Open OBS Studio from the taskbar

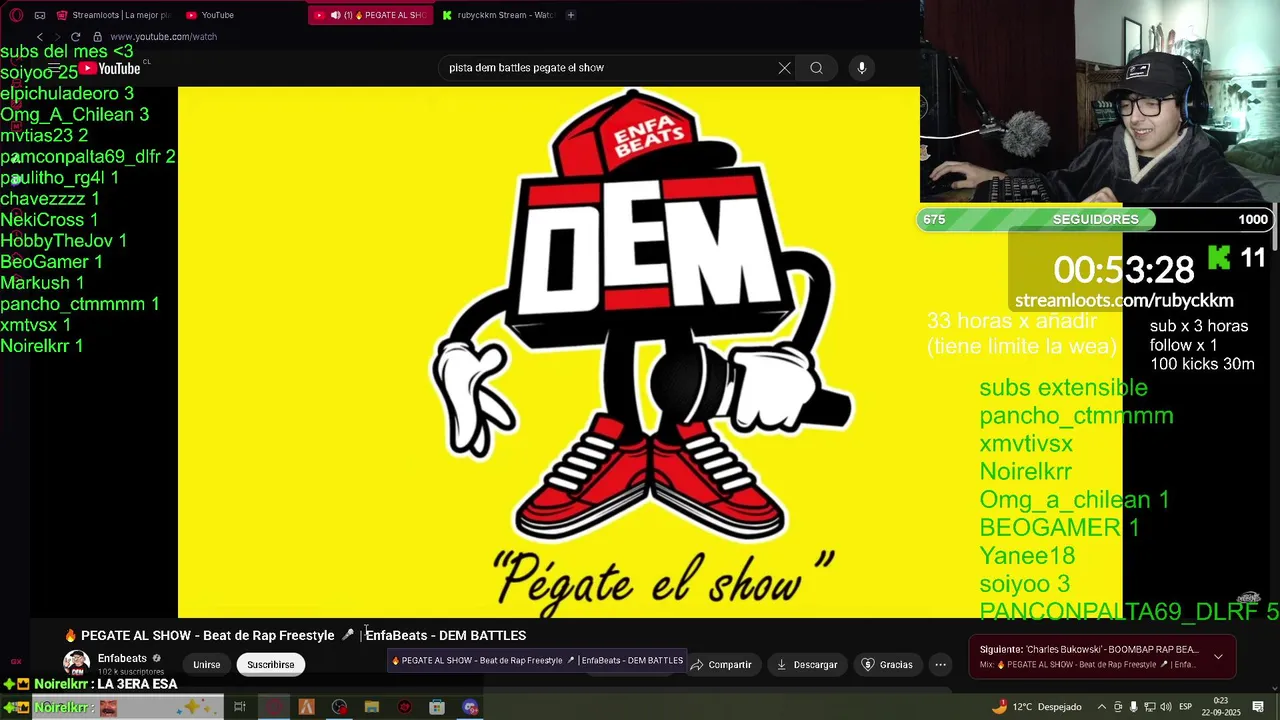click(340, 707)
